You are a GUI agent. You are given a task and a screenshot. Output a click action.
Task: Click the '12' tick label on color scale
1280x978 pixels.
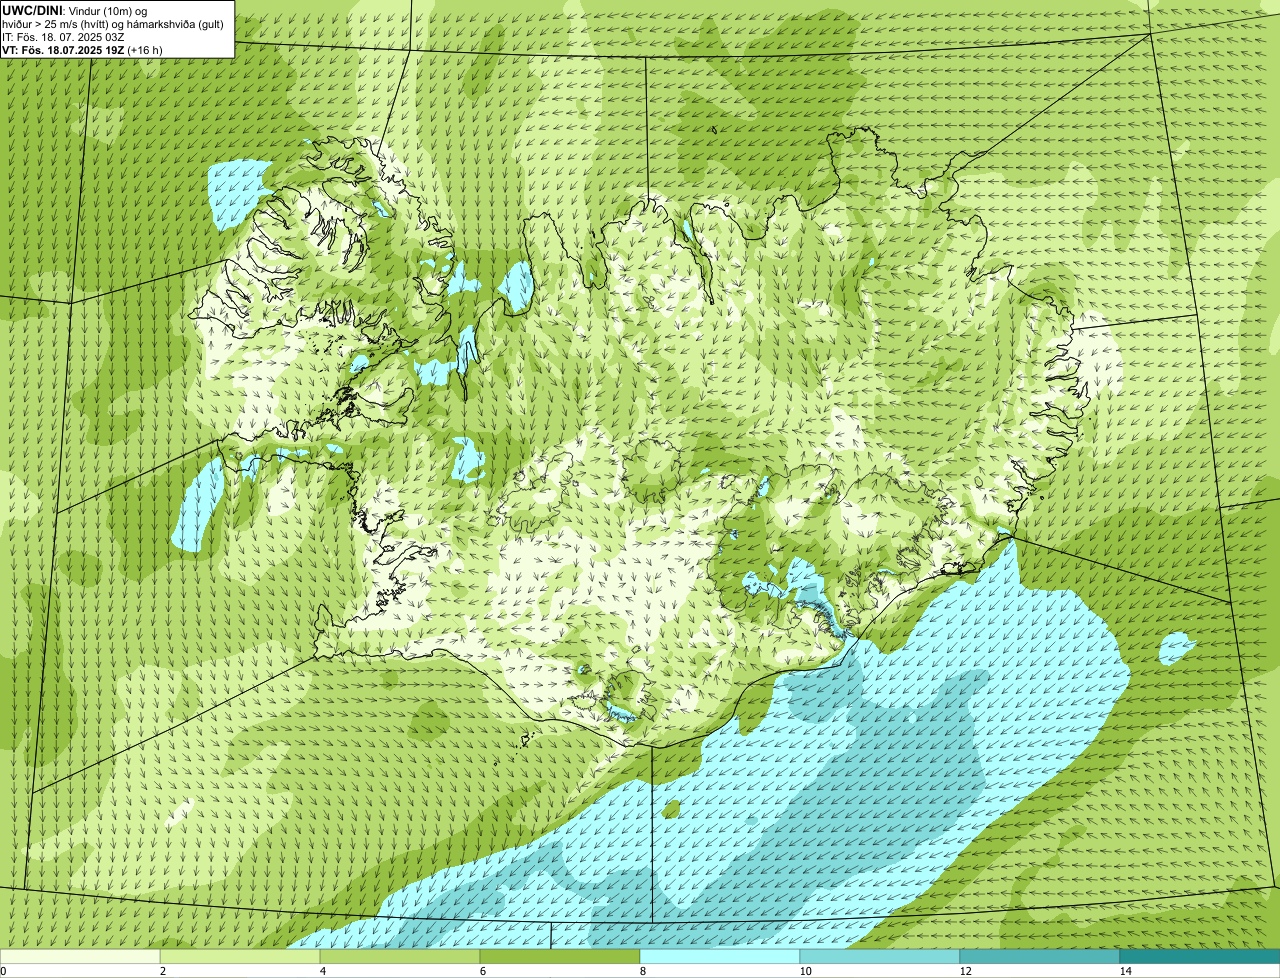[x=964, y=971]
